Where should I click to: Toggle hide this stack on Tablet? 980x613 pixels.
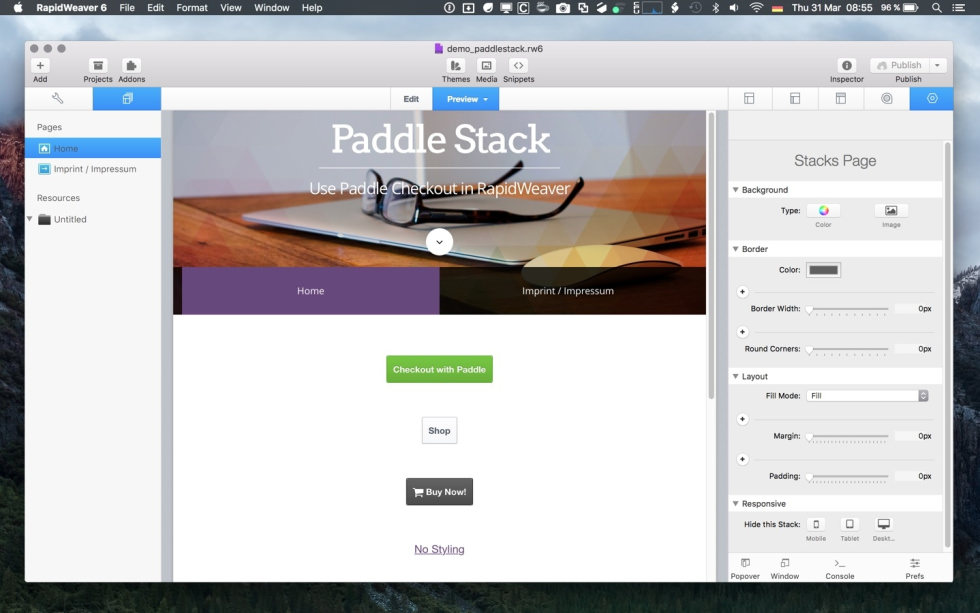[x=849, y=524]
